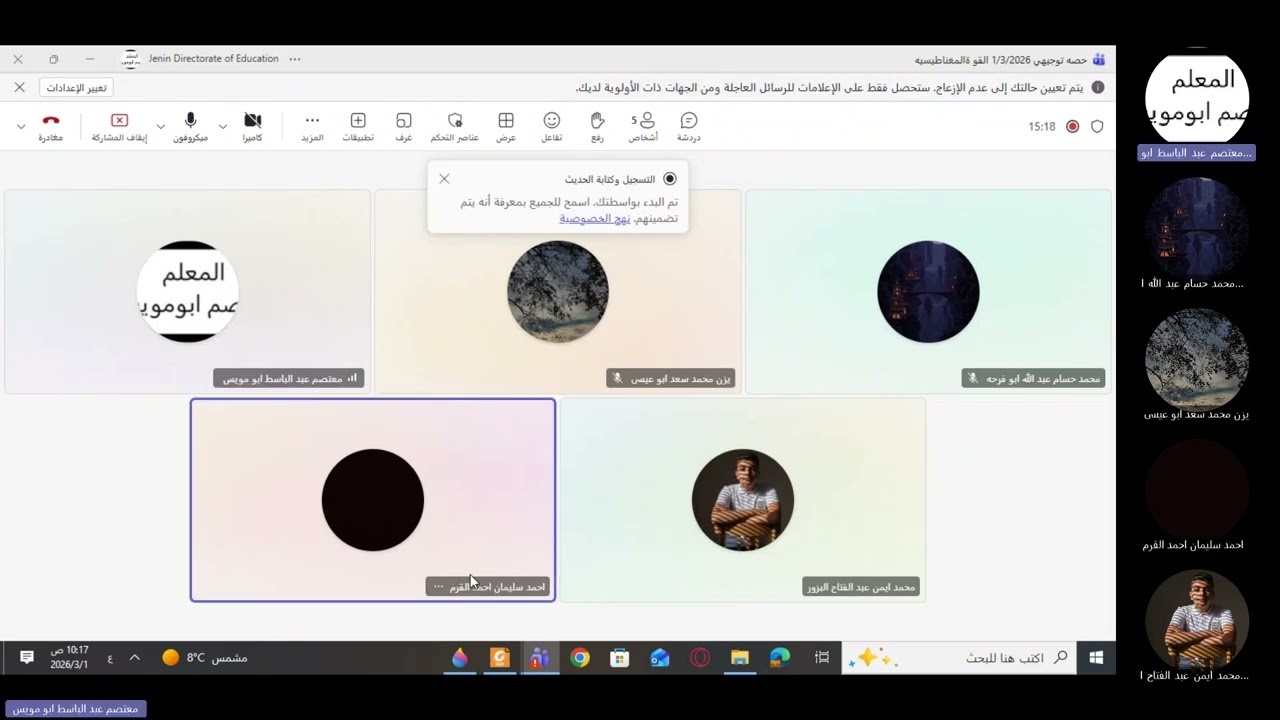
Task: Open the React (تفاعل) emoji menu
Action: click(x=551, y=127)
